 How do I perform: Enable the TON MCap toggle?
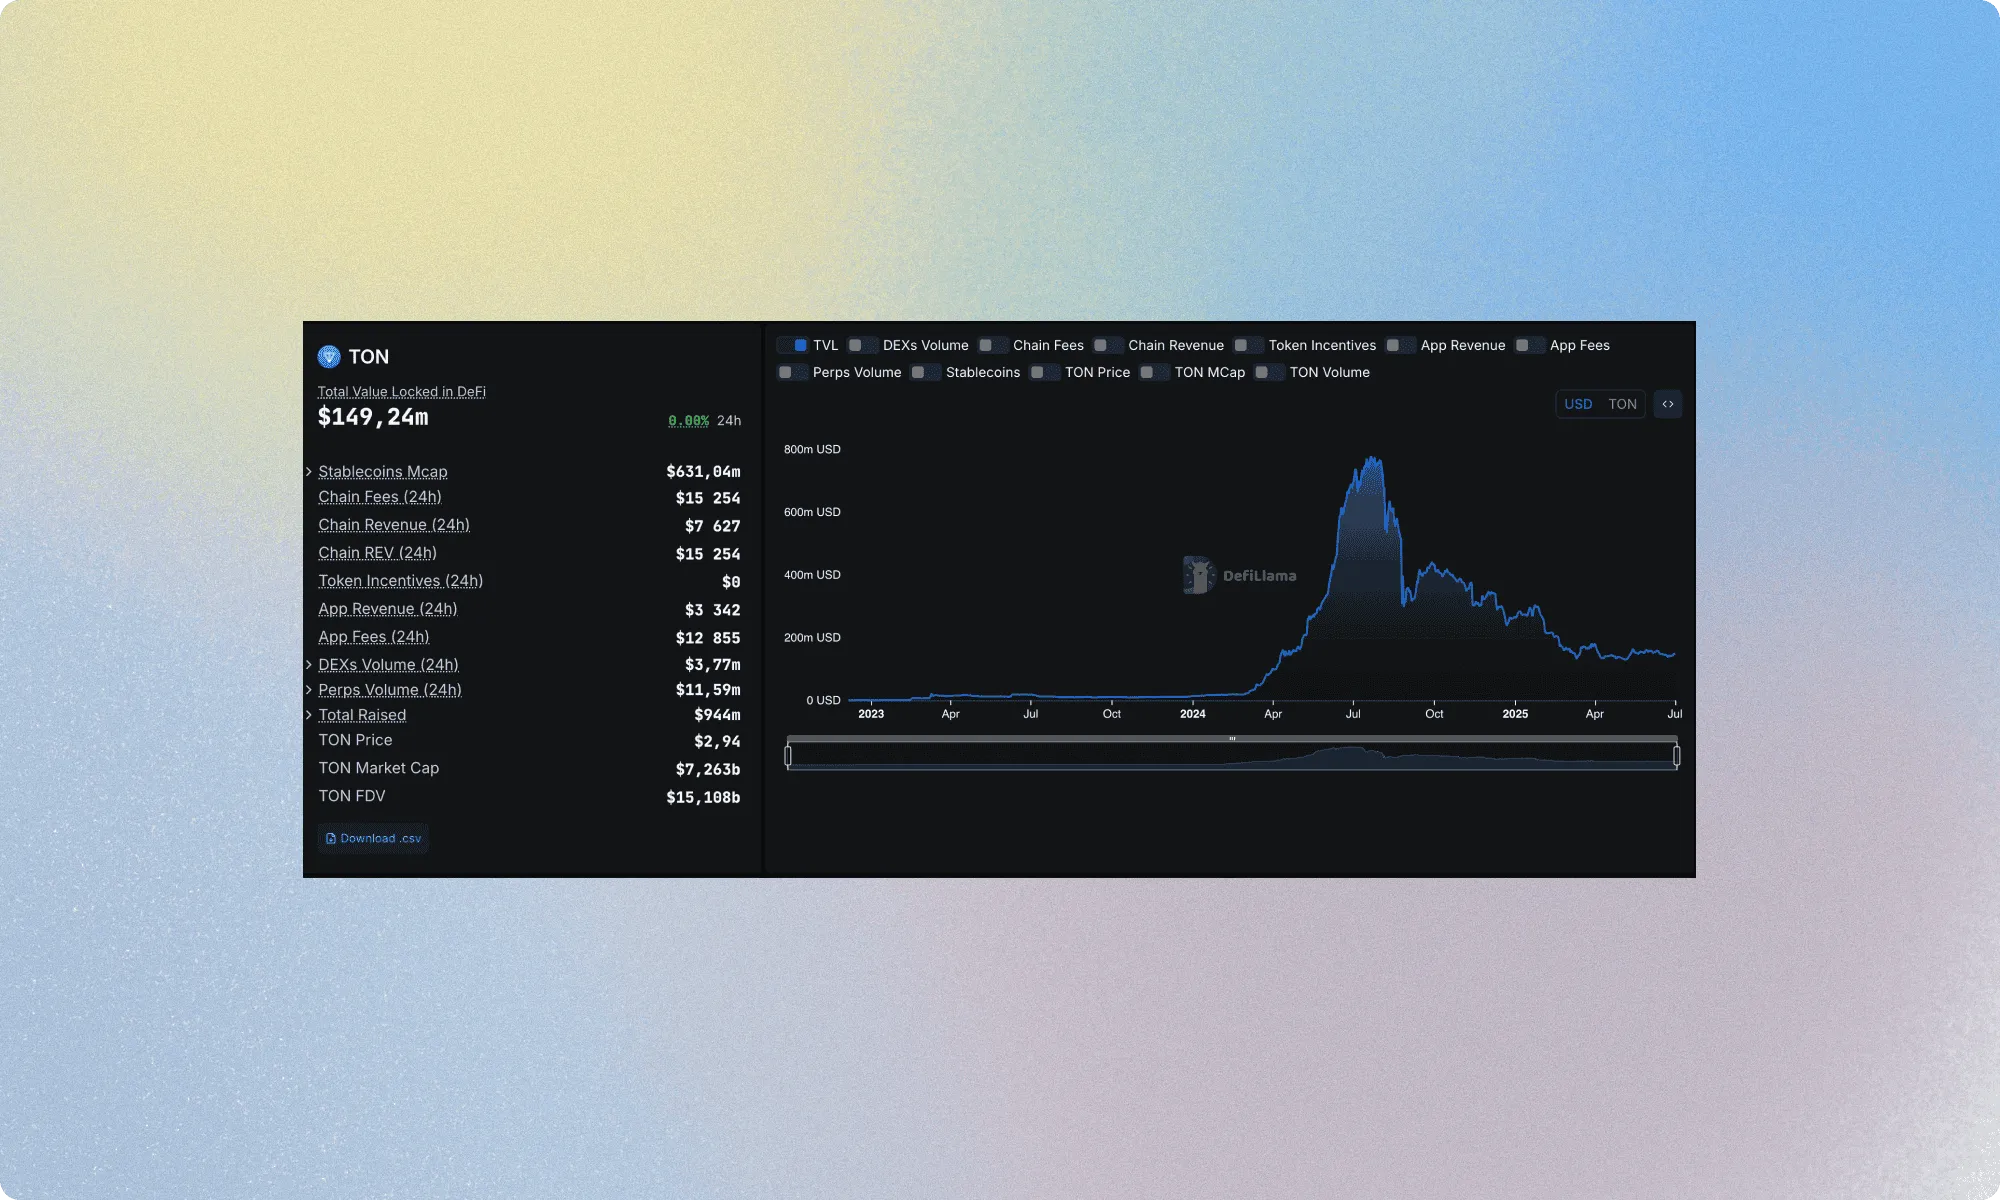1155,372
